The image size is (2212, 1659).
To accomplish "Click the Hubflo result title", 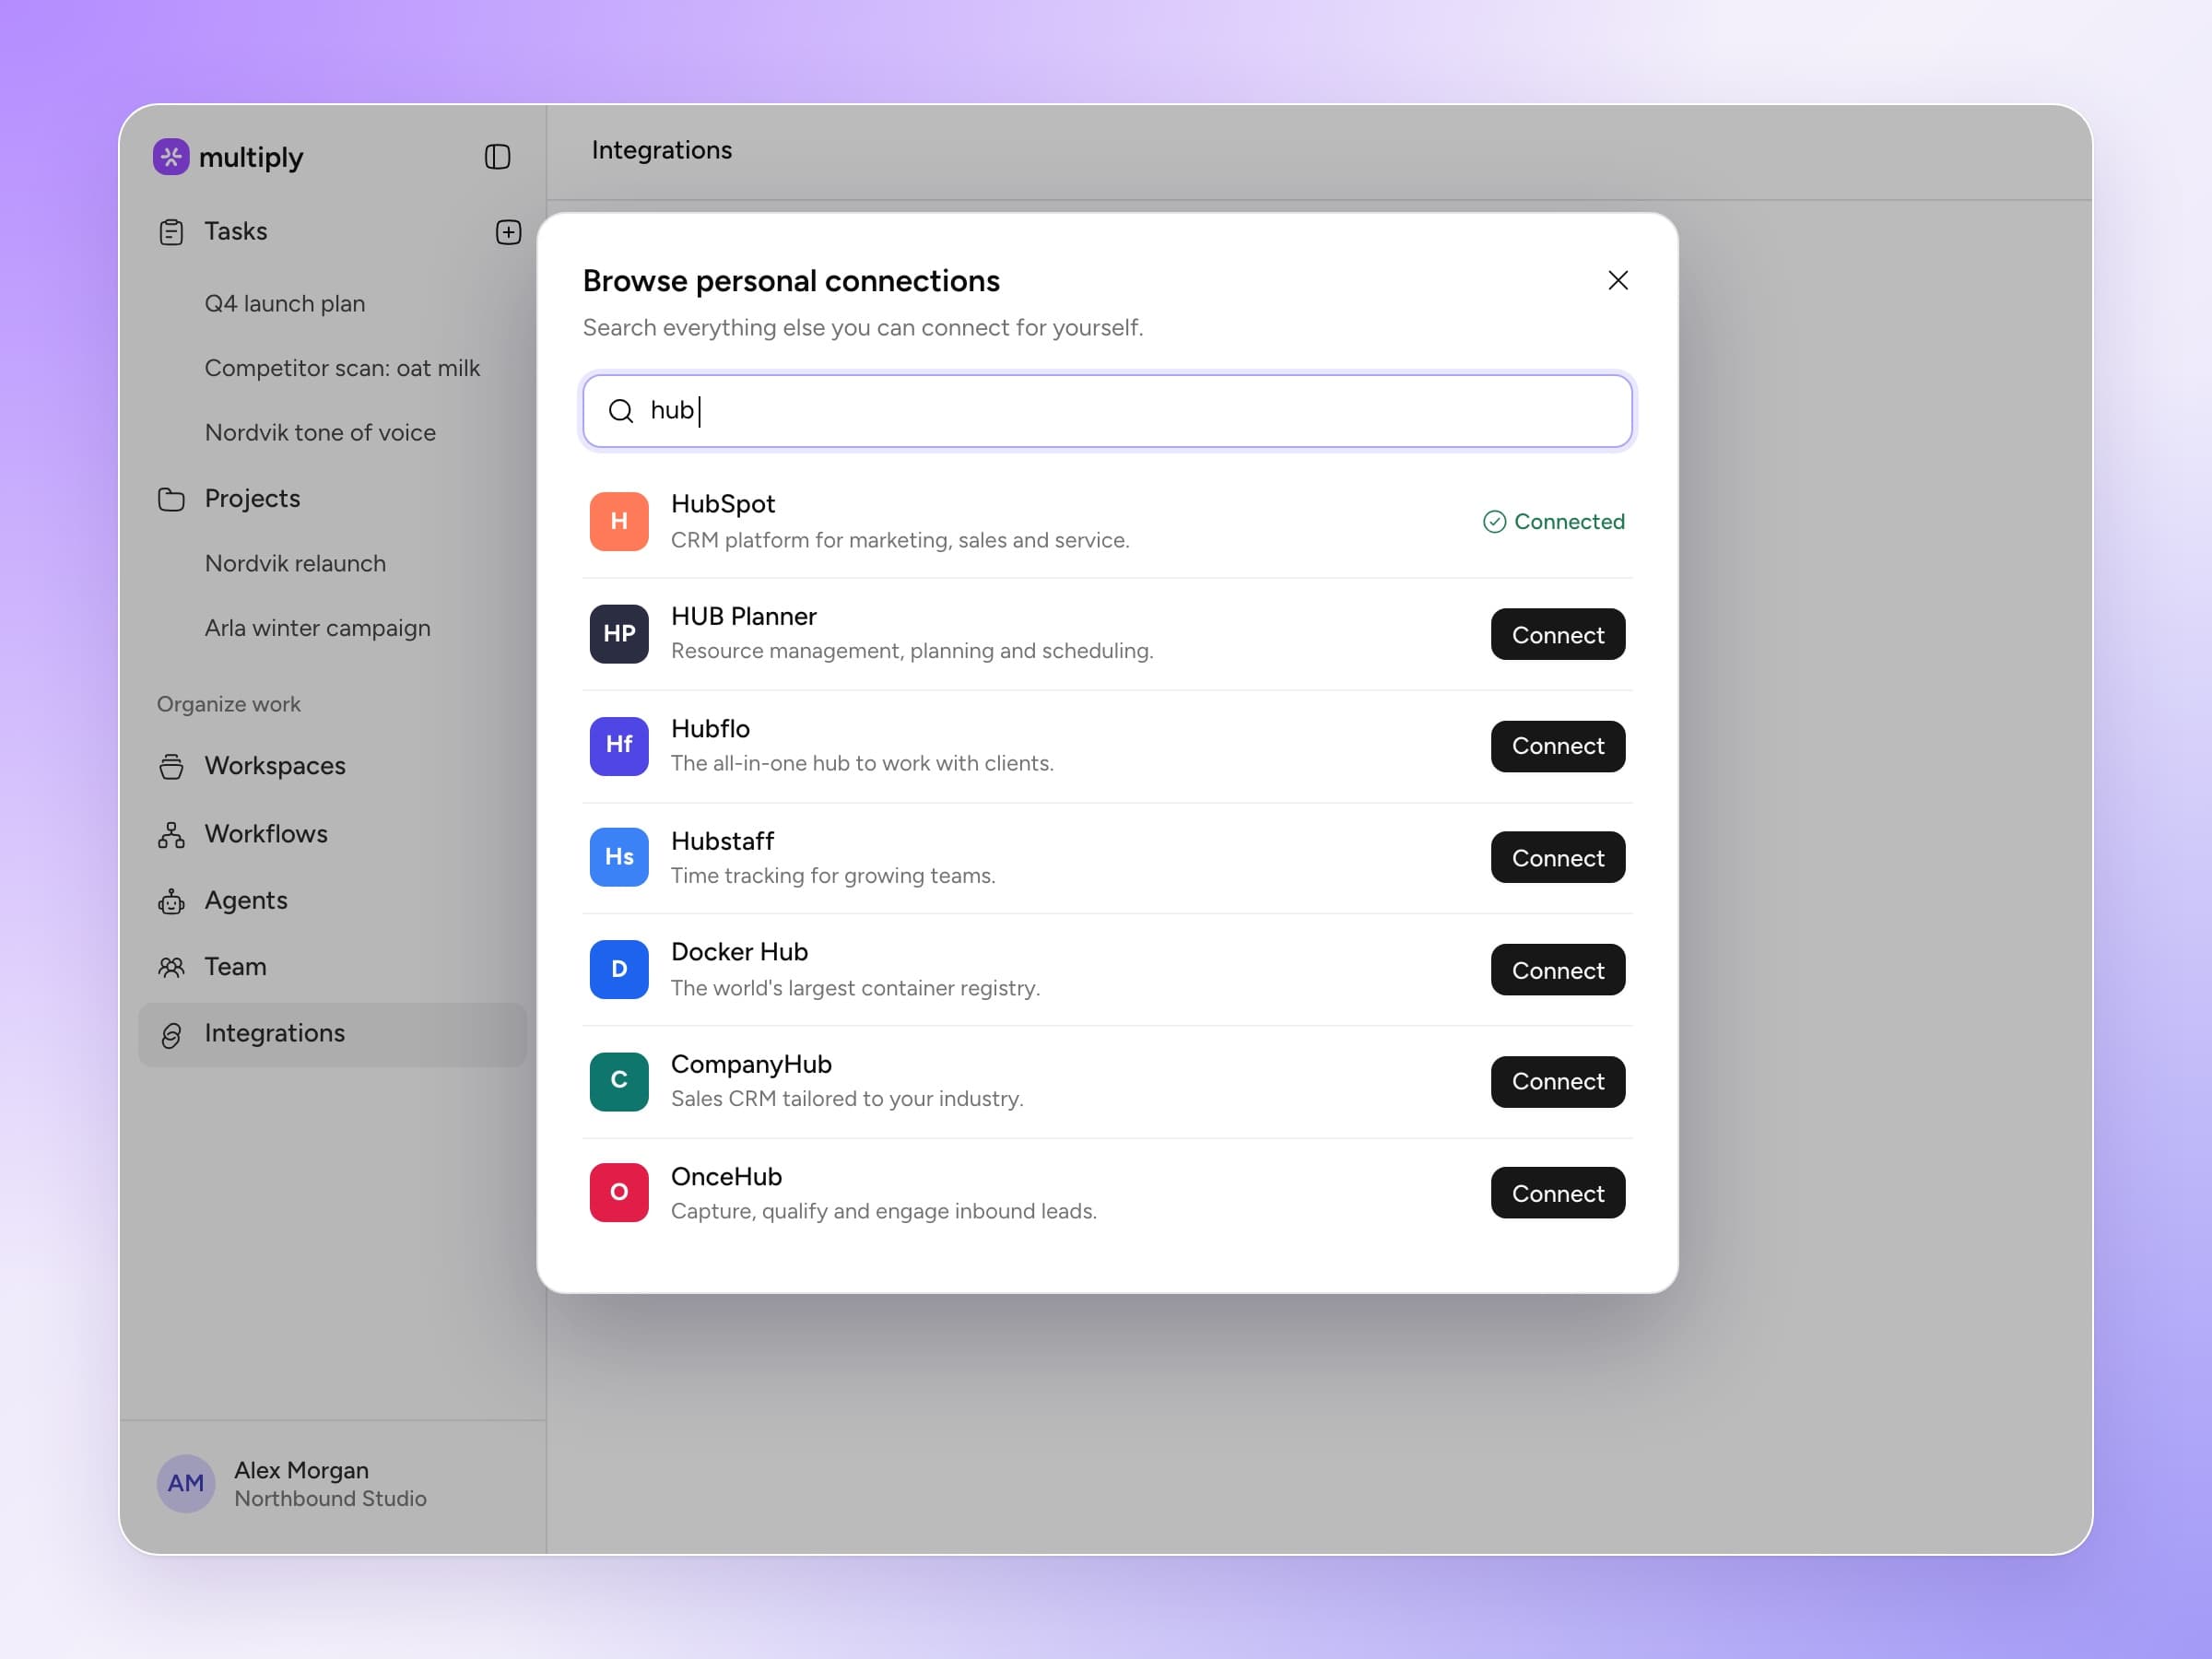I will 710,729.
